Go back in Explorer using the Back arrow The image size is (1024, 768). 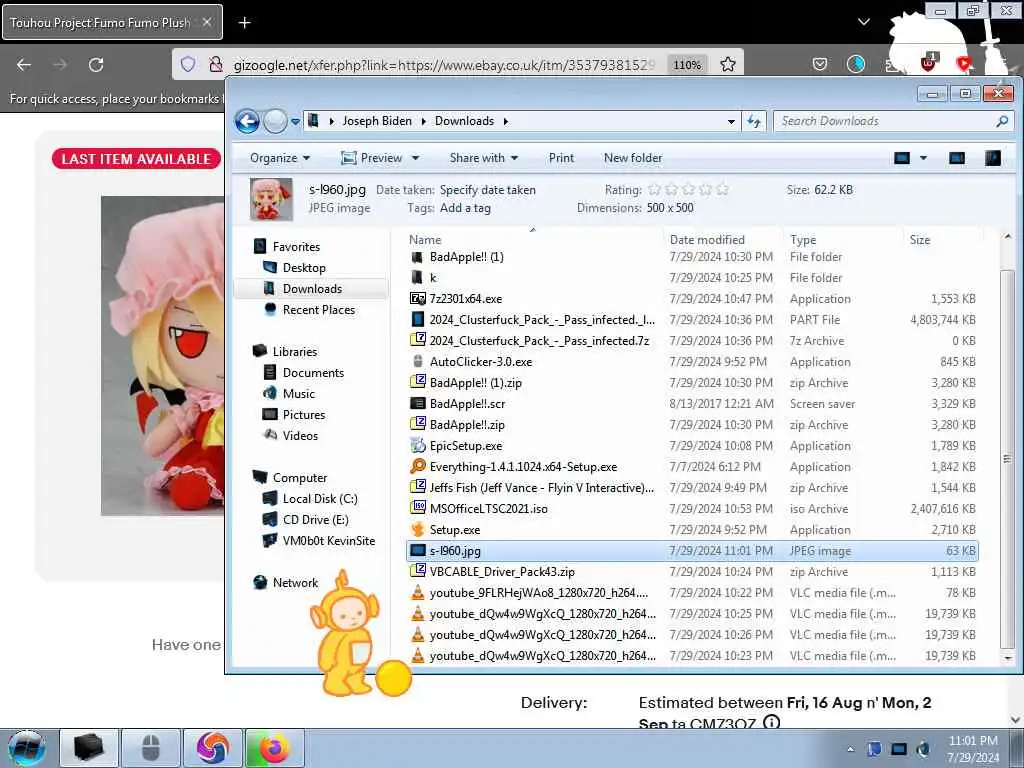click(248, 121)
